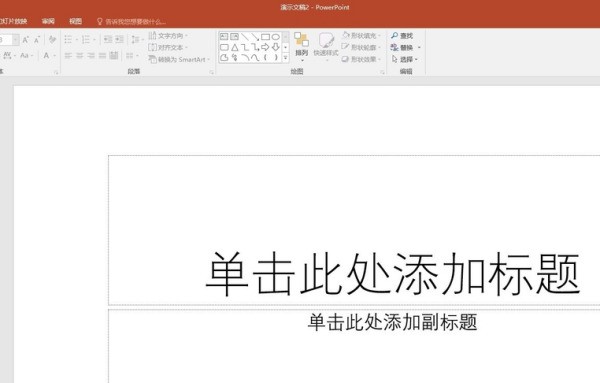Select the rounded rectangle shape
The width and height of the screenshot is (600, 383).
point(224,47)
